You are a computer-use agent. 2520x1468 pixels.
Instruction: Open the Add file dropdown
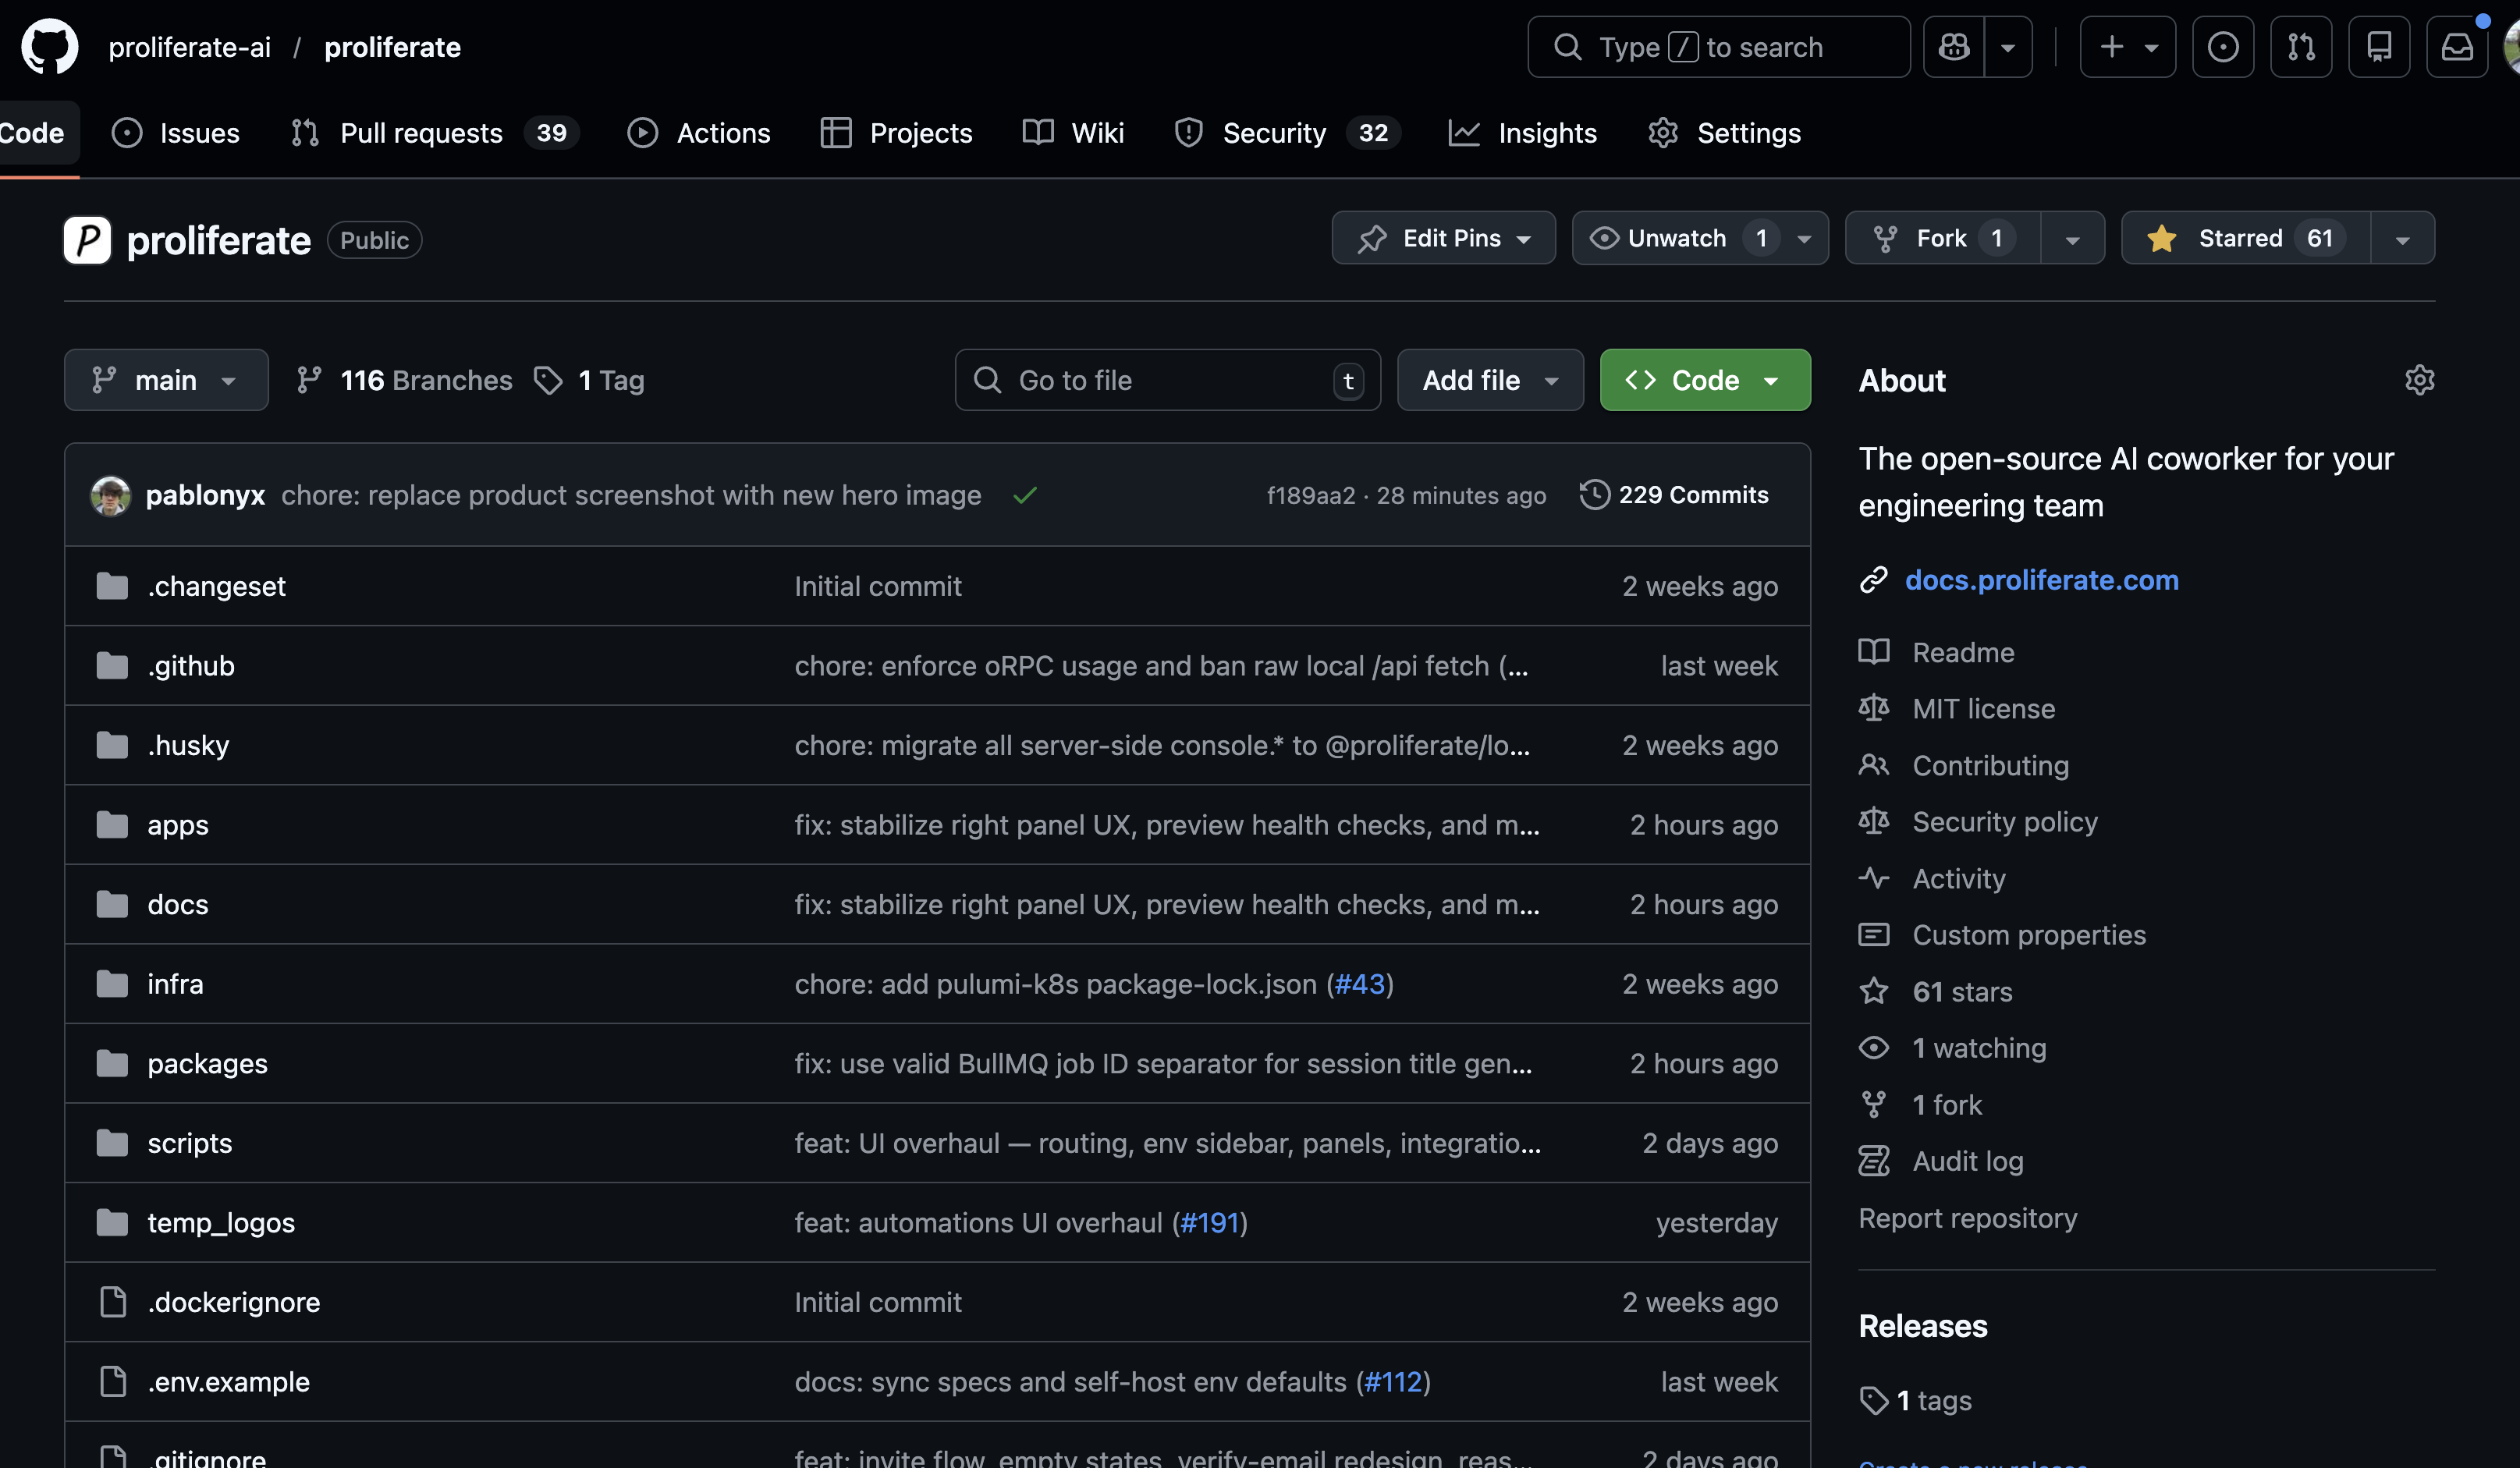coord(1489,380)
